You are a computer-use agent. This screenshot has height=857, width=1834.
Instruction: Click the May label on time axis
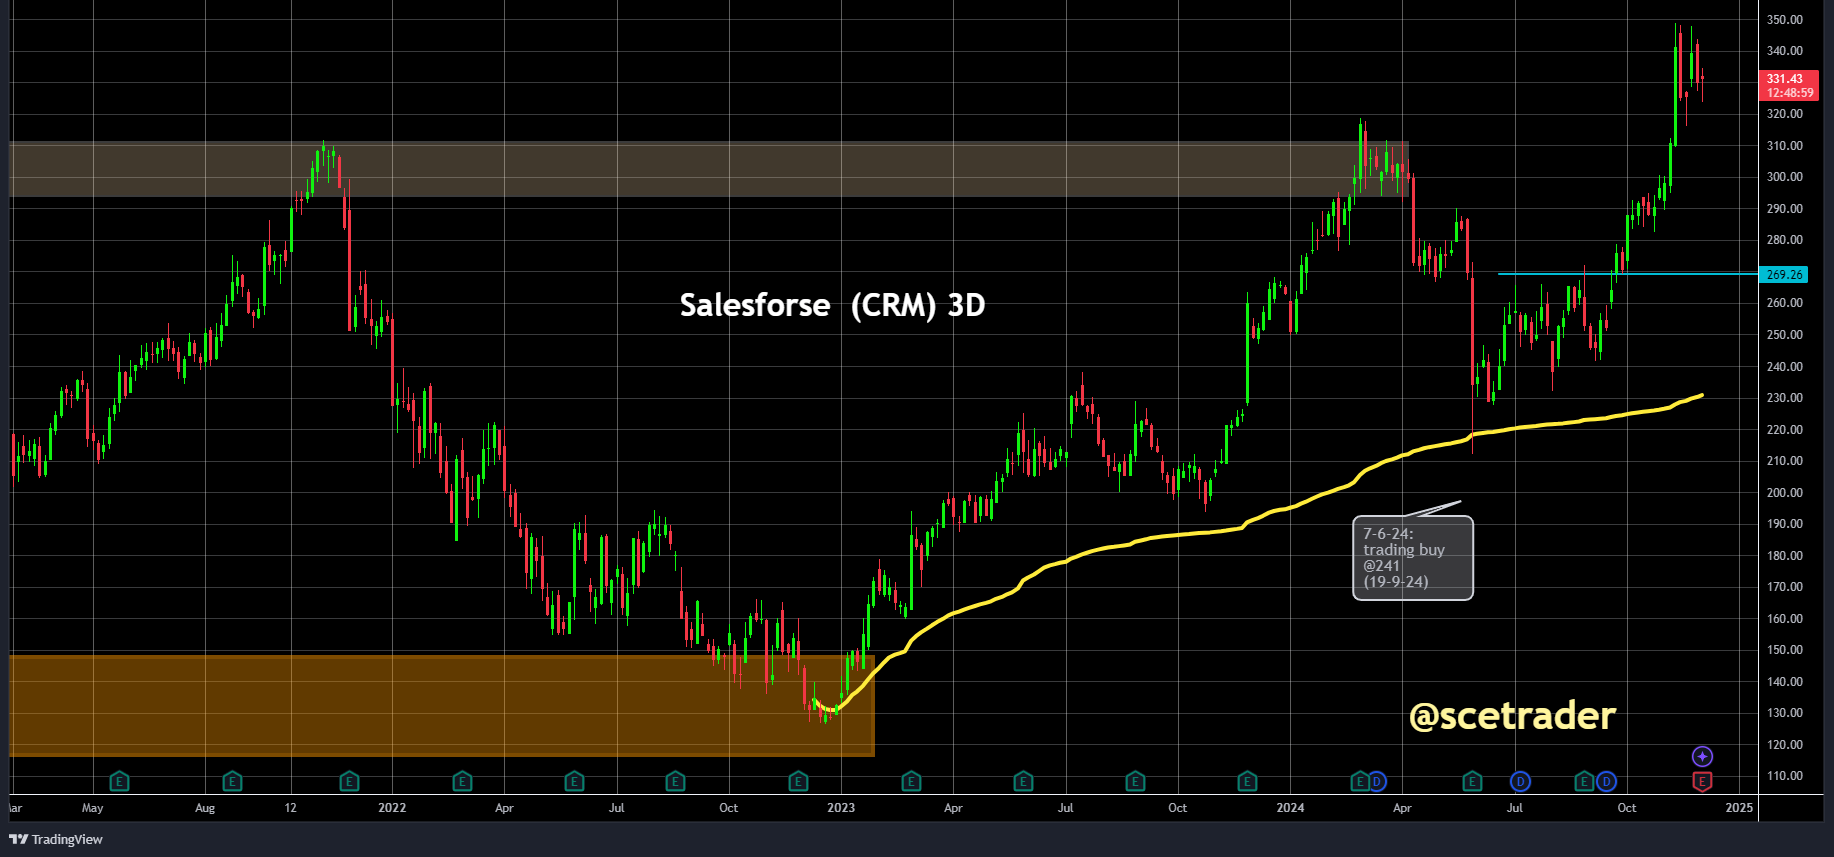(92, 808)
